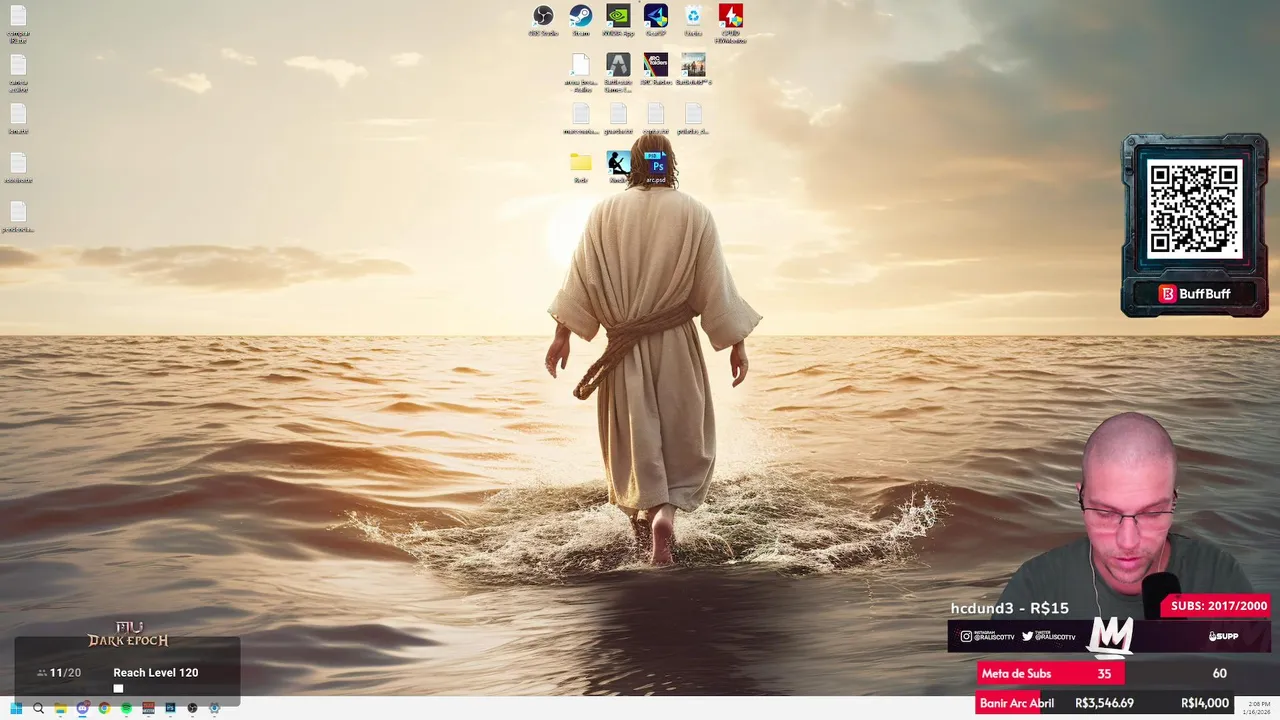This screenshot has width=1280, height=720.
Task: Open the OBS Studio desktop shortcut
Action: click(543, 20)
